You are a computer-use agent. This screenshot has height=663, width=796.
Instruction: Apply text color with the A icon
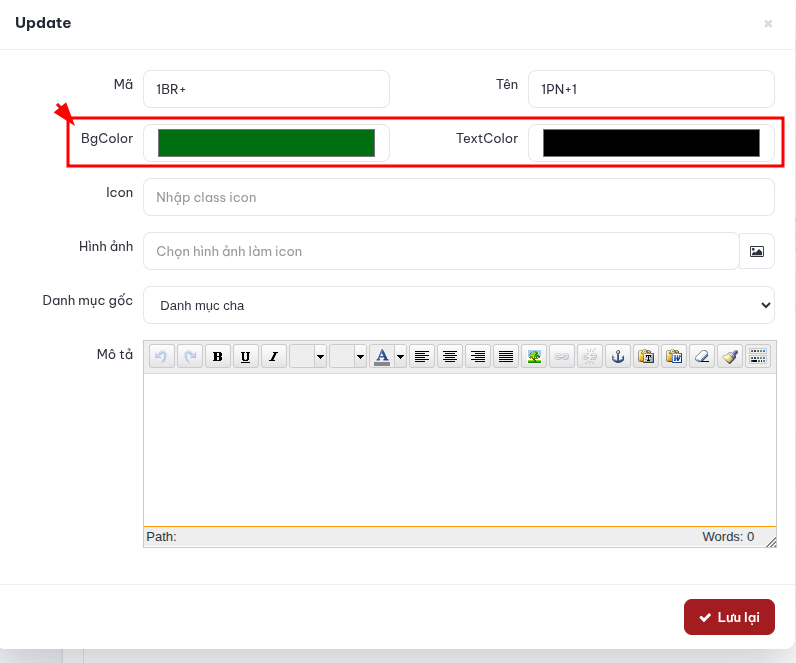click(x=382, y=356)
